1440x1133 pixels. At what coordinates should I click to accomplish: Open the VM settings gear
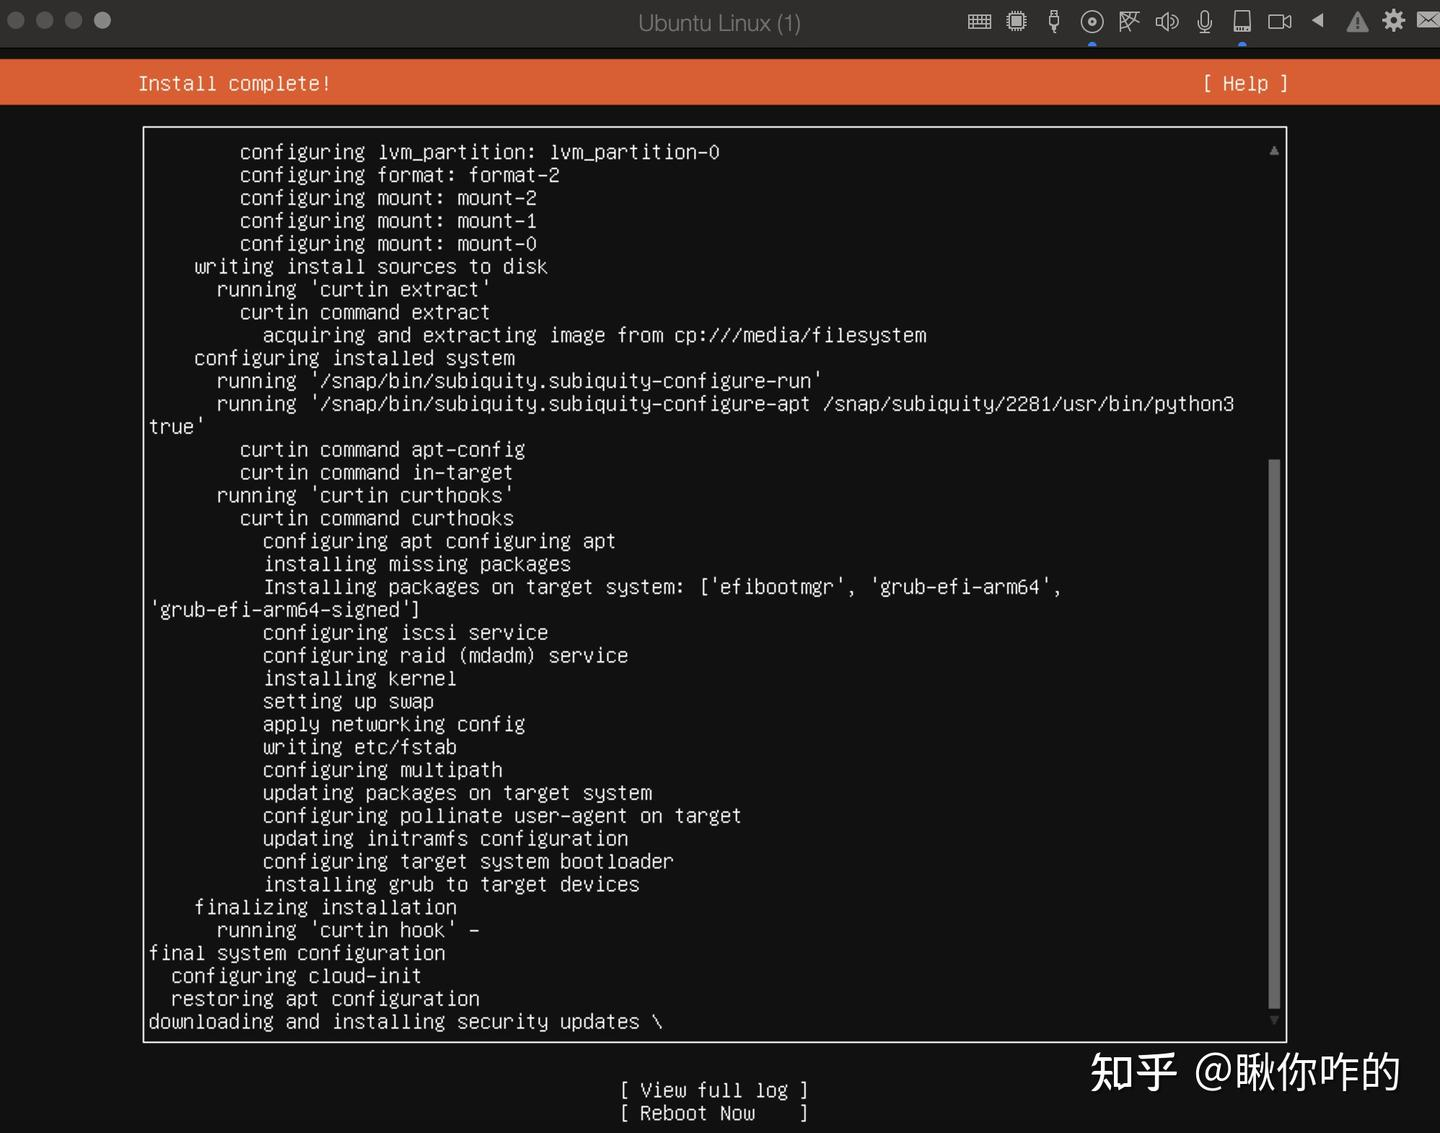[x=1393, y=21]
